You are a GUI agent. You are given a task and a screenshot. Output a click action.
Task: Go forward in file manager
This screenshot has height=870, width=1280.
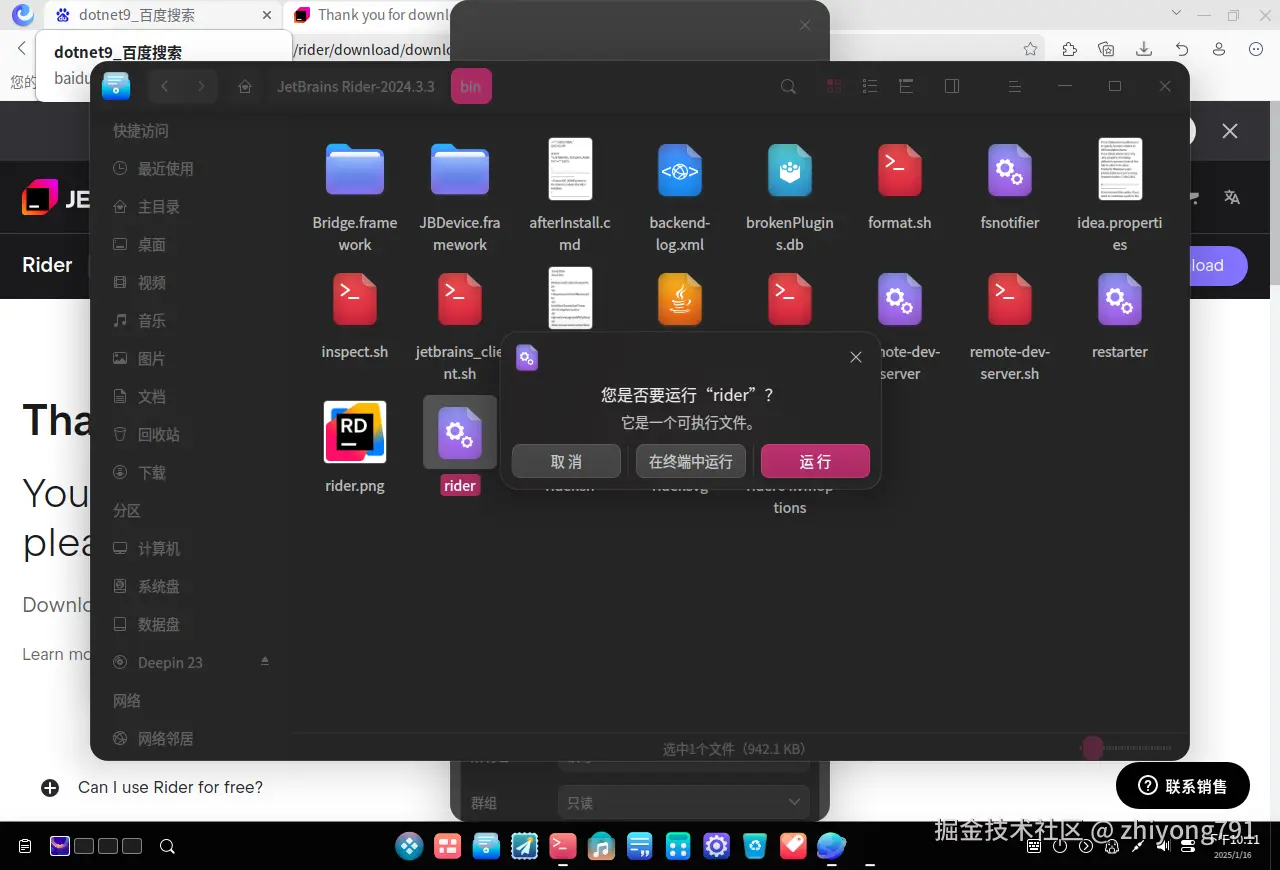(201, 87)
